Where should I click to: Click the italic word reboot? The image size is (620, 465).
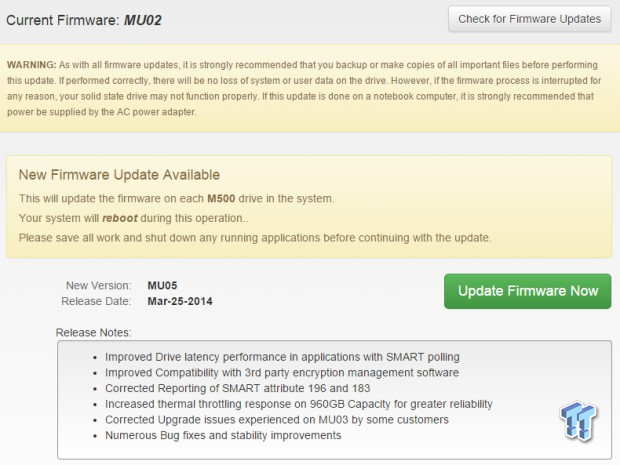[120, 218]
